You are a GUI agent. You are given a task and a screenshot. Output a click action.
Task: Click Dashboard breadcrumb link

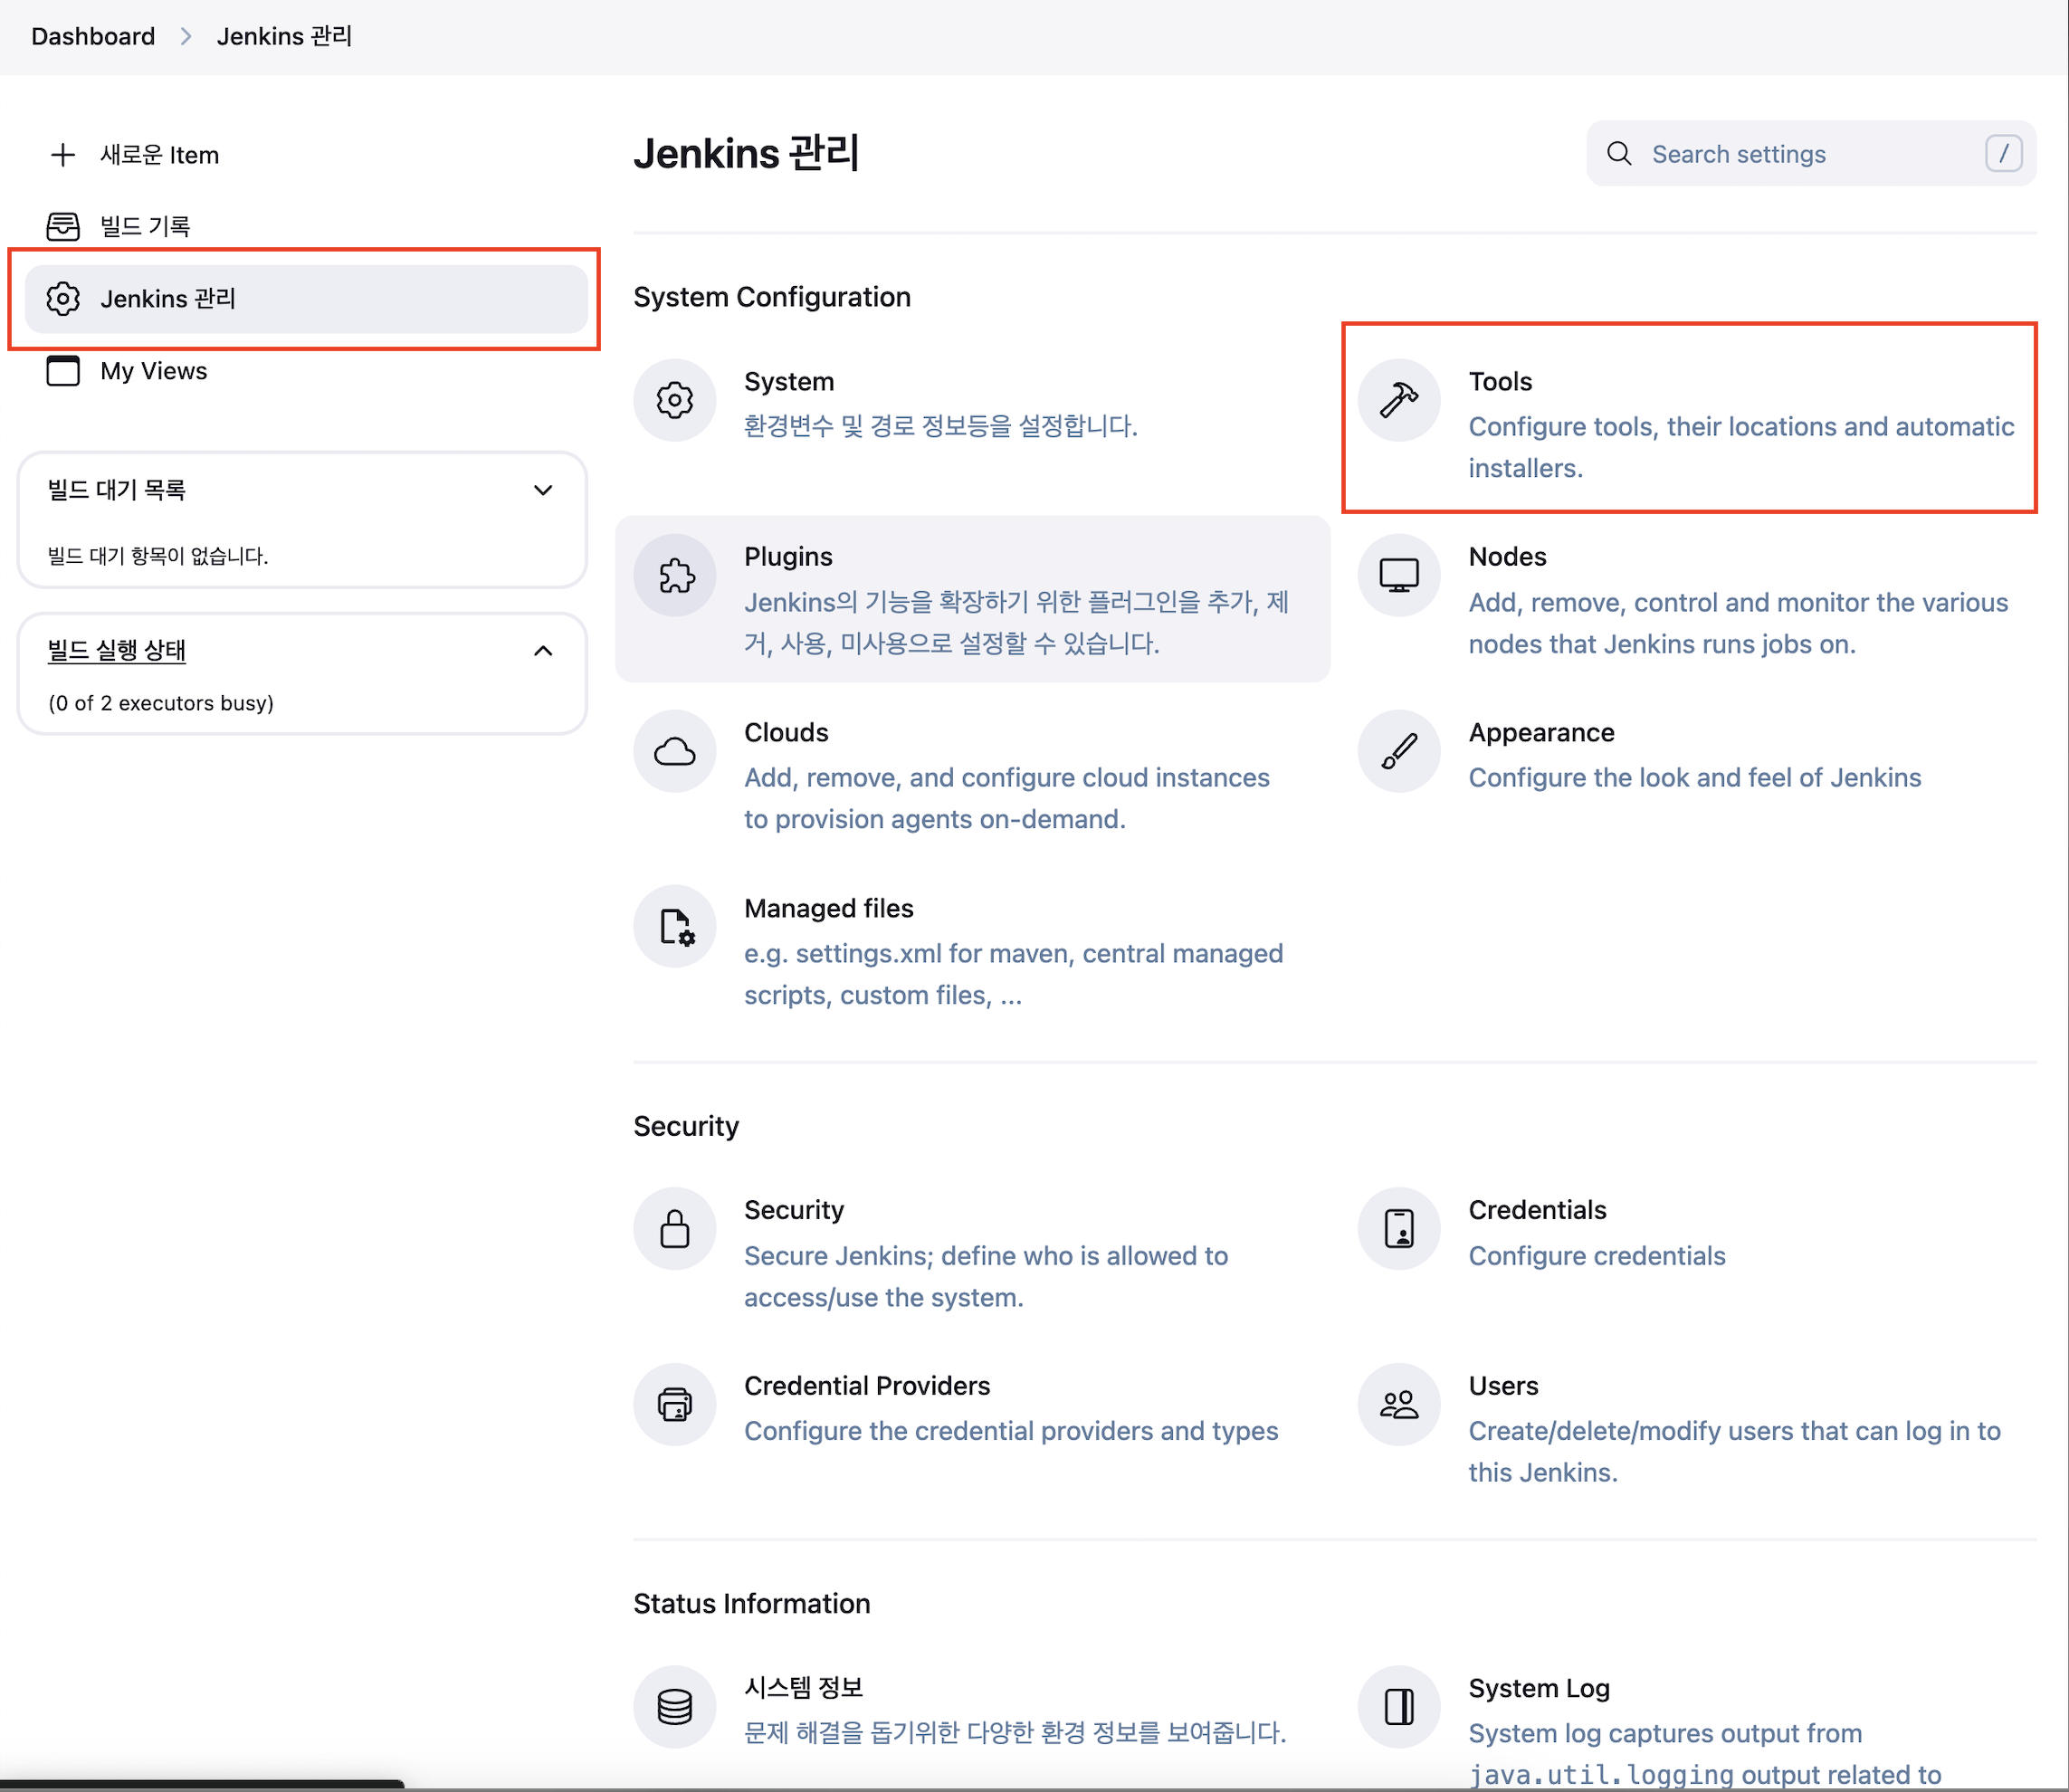click(93, 36)
